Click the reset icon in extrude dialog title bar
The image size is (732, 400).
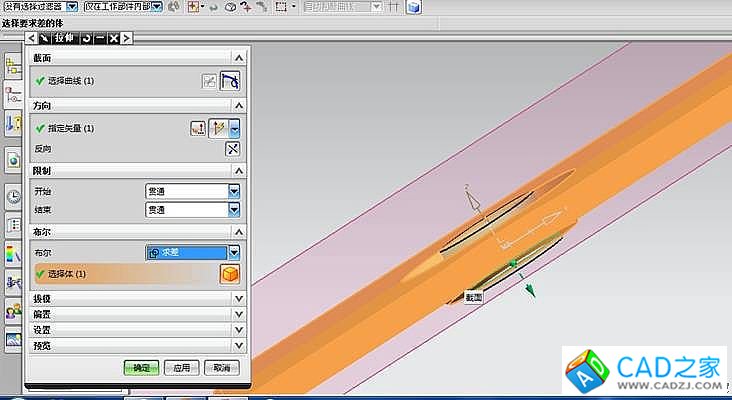point(84,38)
